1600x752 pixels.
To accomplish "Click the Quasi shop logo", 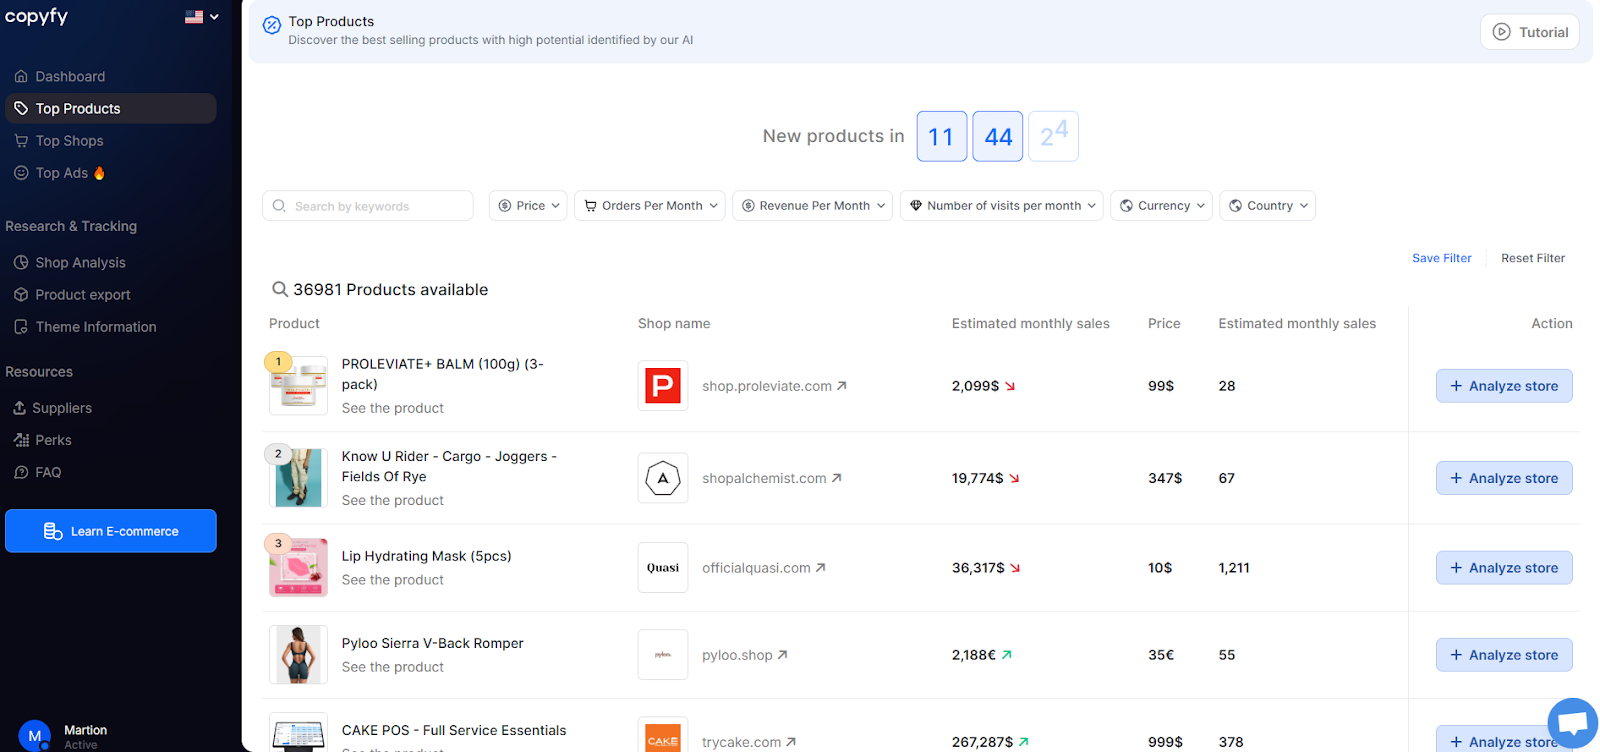I will pos(663,568).
